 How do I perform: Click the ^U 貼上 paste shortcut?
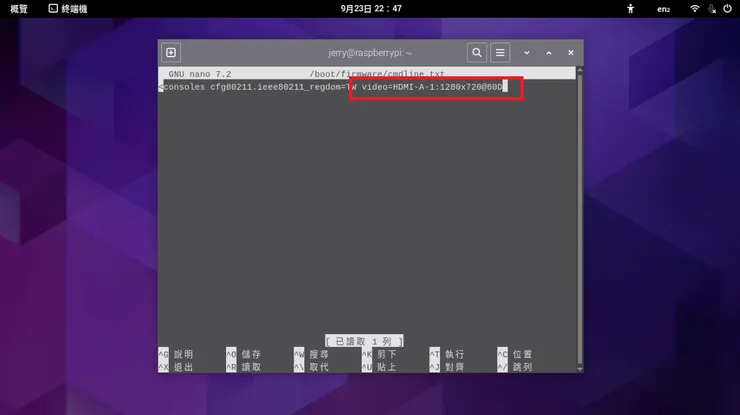379,367
